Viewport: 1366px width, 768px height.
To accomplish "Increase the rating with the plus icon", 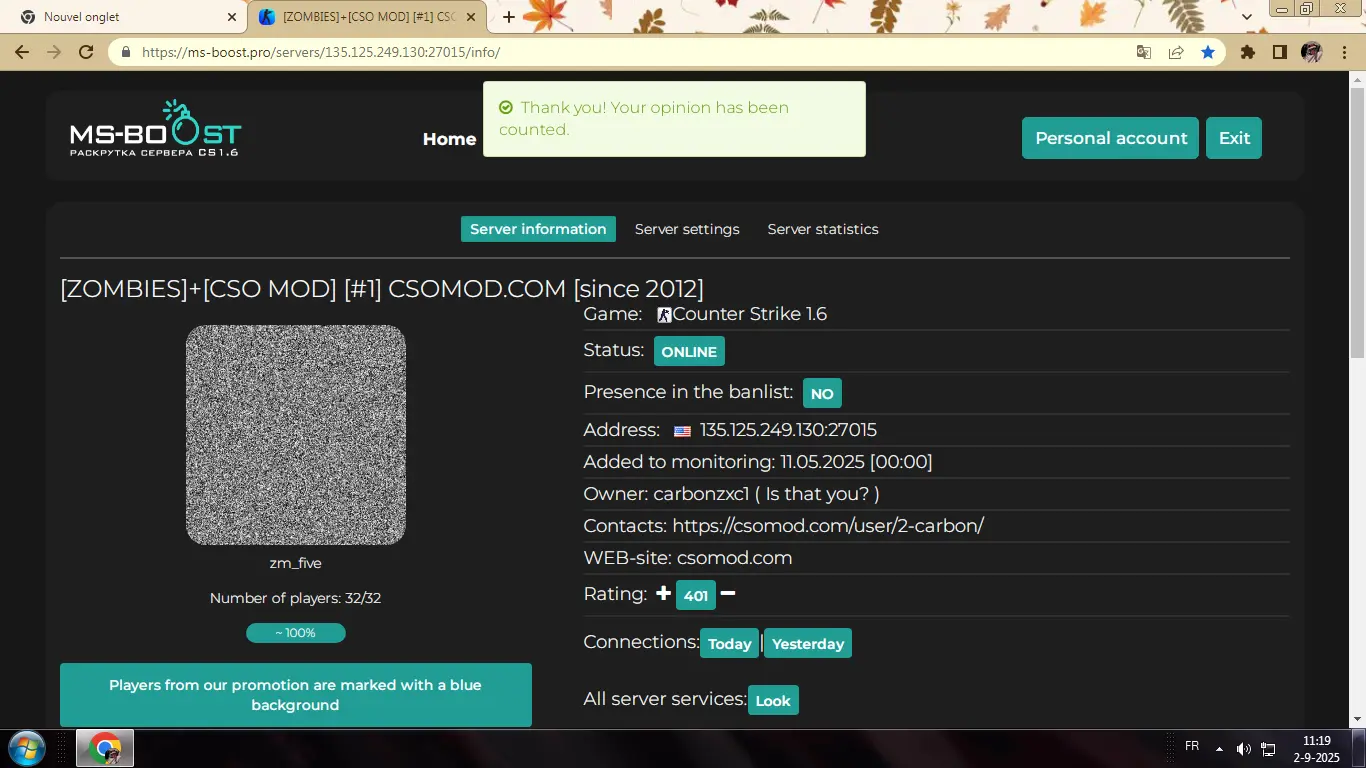I will [663, 594].
